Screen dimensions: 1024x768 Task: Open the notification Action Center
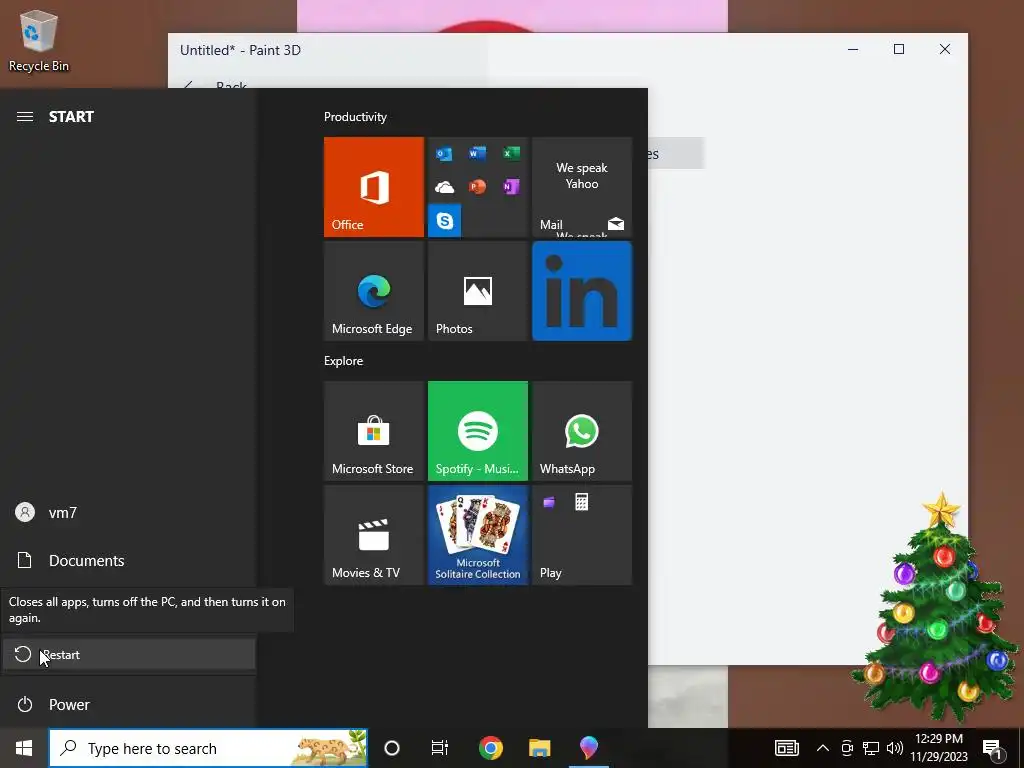pos(993,749)
